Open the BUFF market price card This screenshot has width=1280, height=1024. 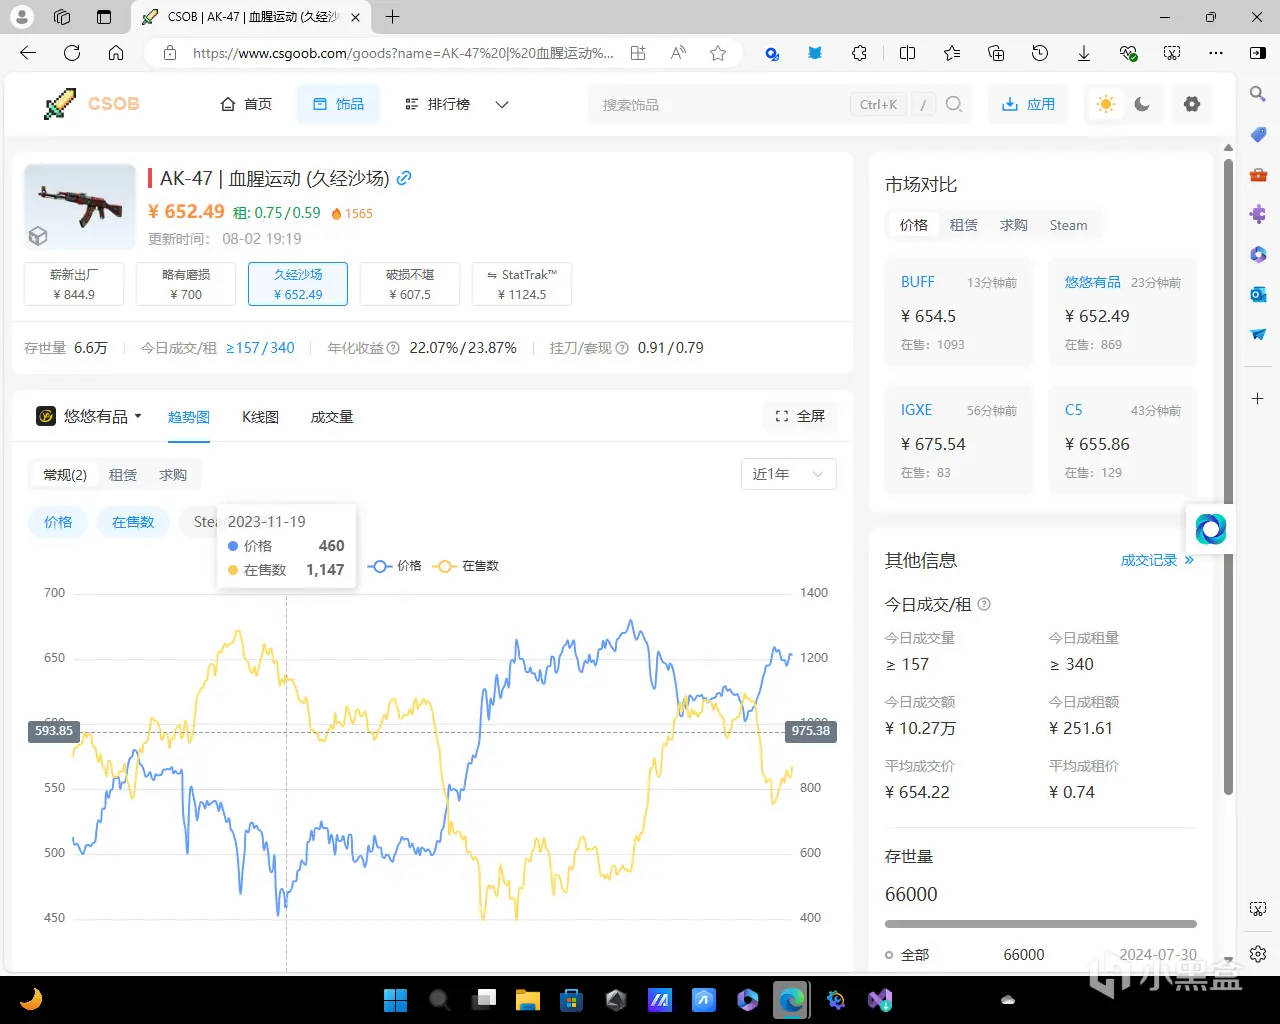pos(958,313)
